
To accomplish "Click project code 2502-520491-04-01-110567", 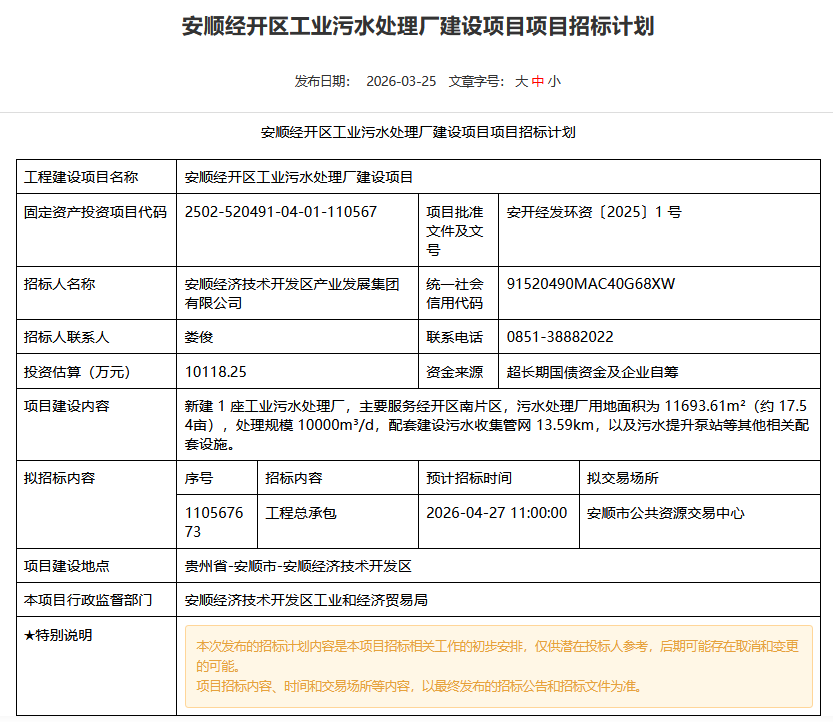I will click(x=281, y=212).
